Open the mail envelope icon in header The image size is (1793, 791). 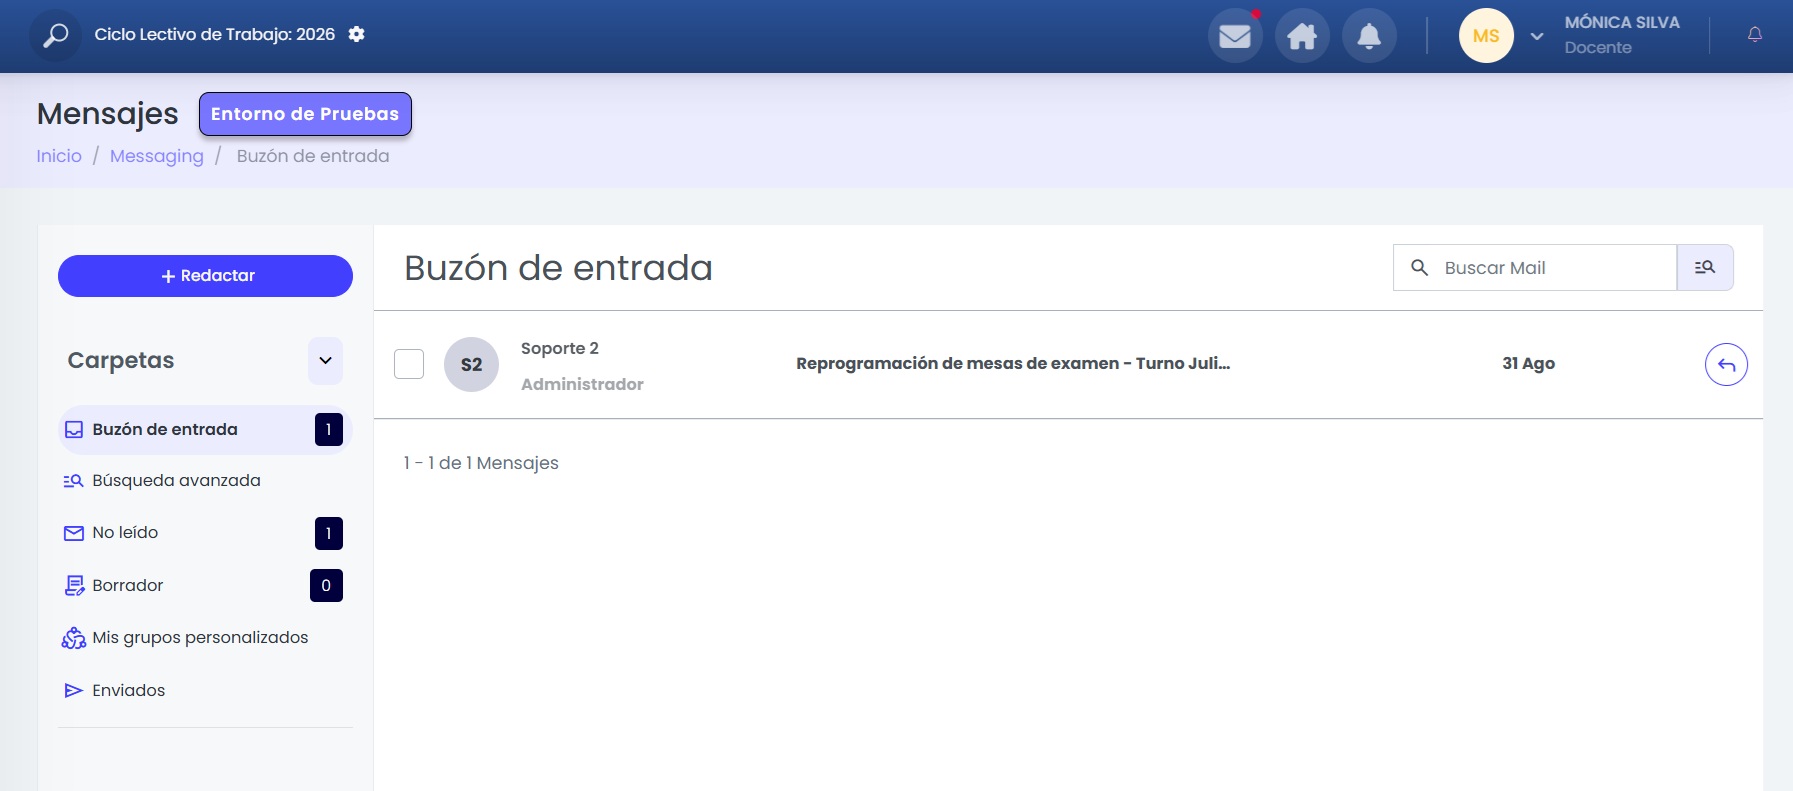[1235, 36]
